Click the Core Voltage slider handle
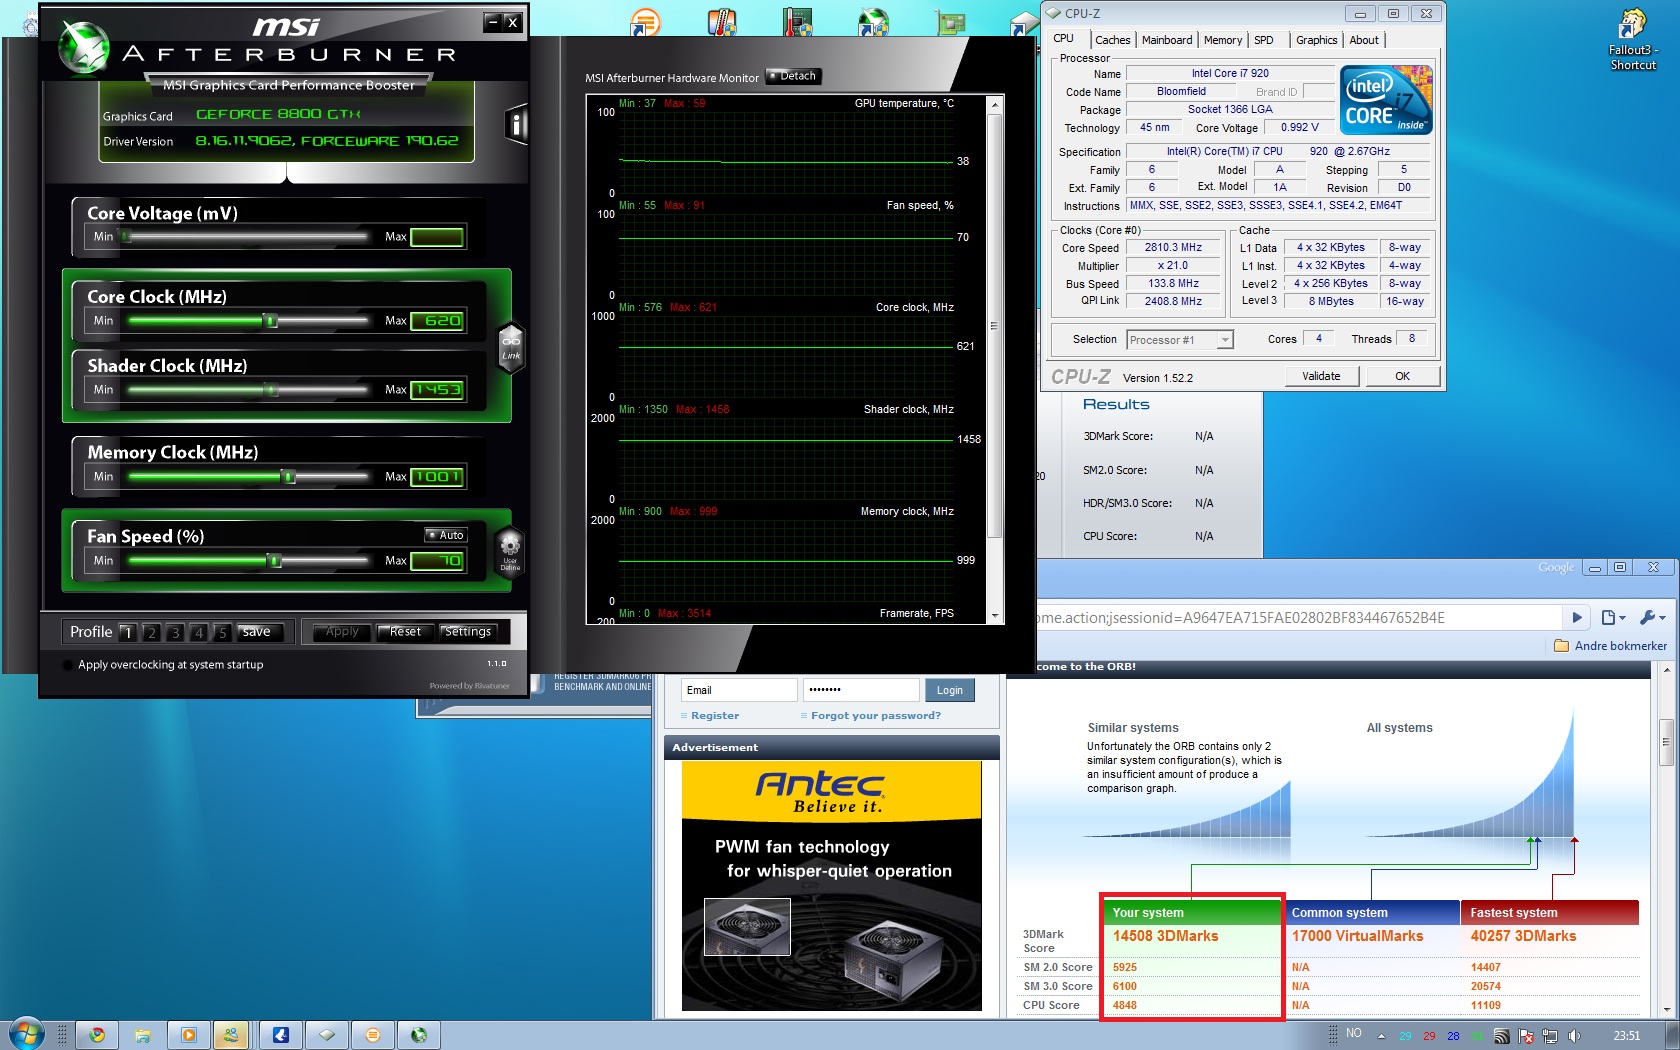 click(125, 237)
